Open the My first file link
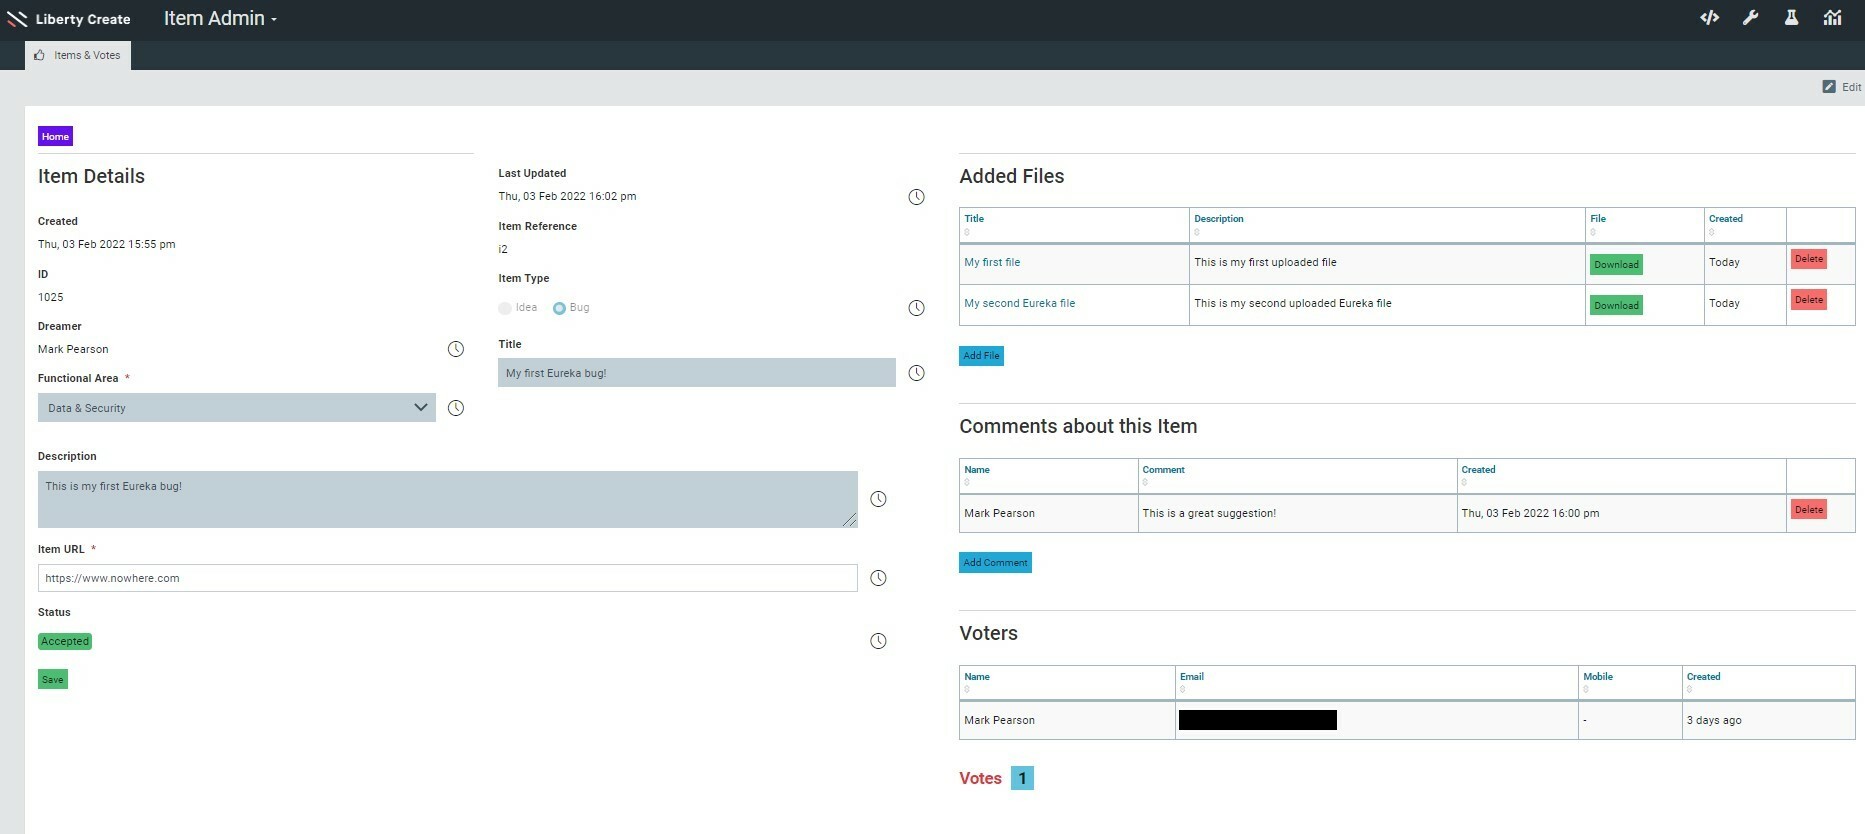Image resolution: width=1865 pixels, height=834 pixels. click(x=992, y=262)
